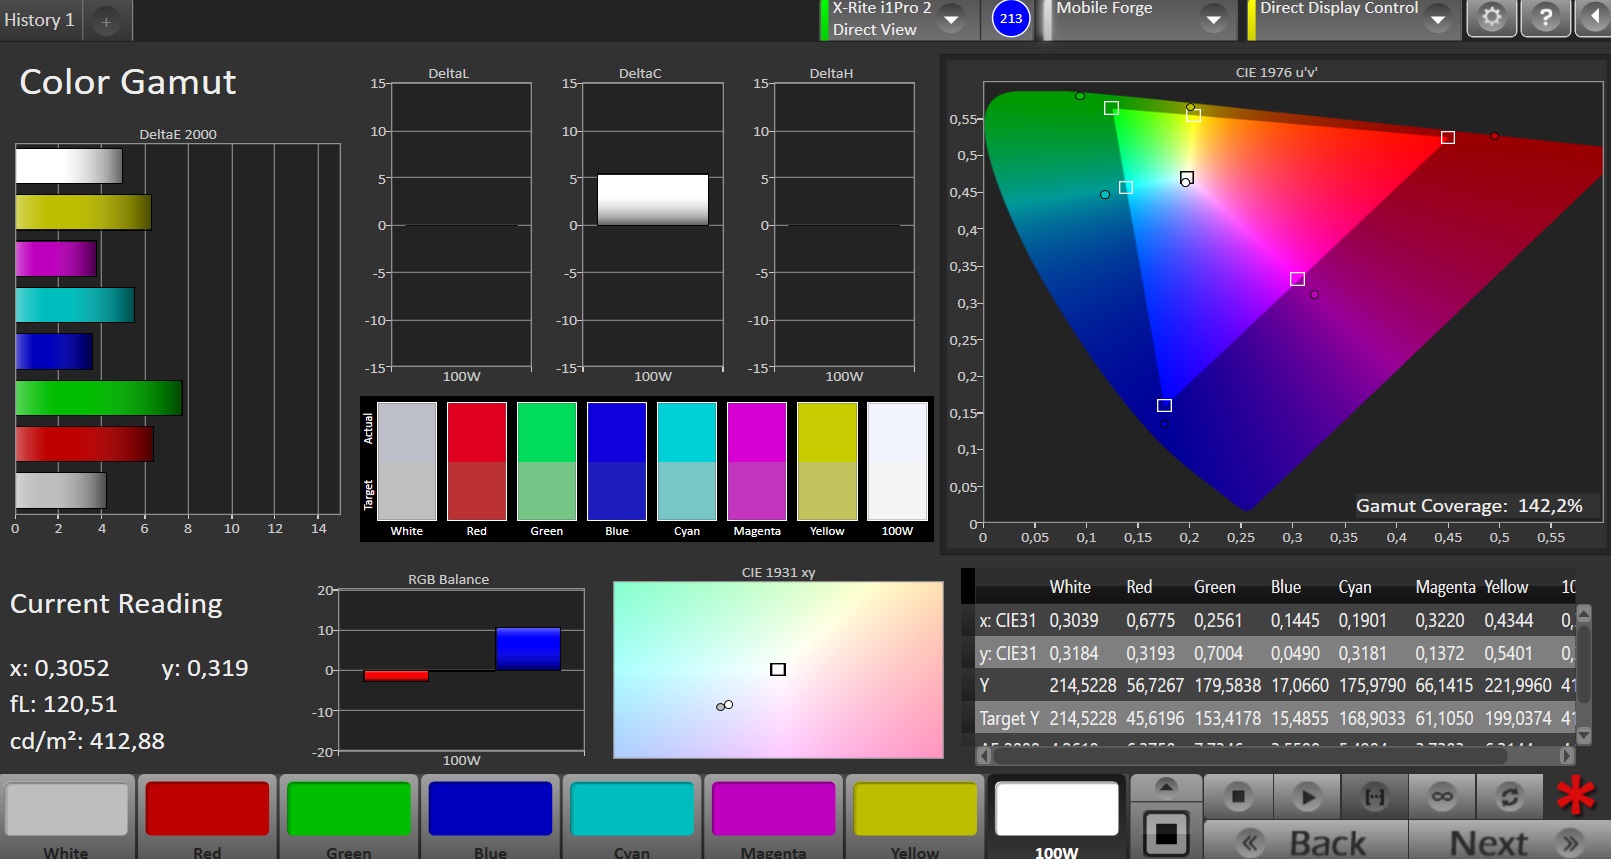The height and width of the screenshot is (859, 1611).
Task: Select the Green measurement patch button
Action: coord(349,817)
